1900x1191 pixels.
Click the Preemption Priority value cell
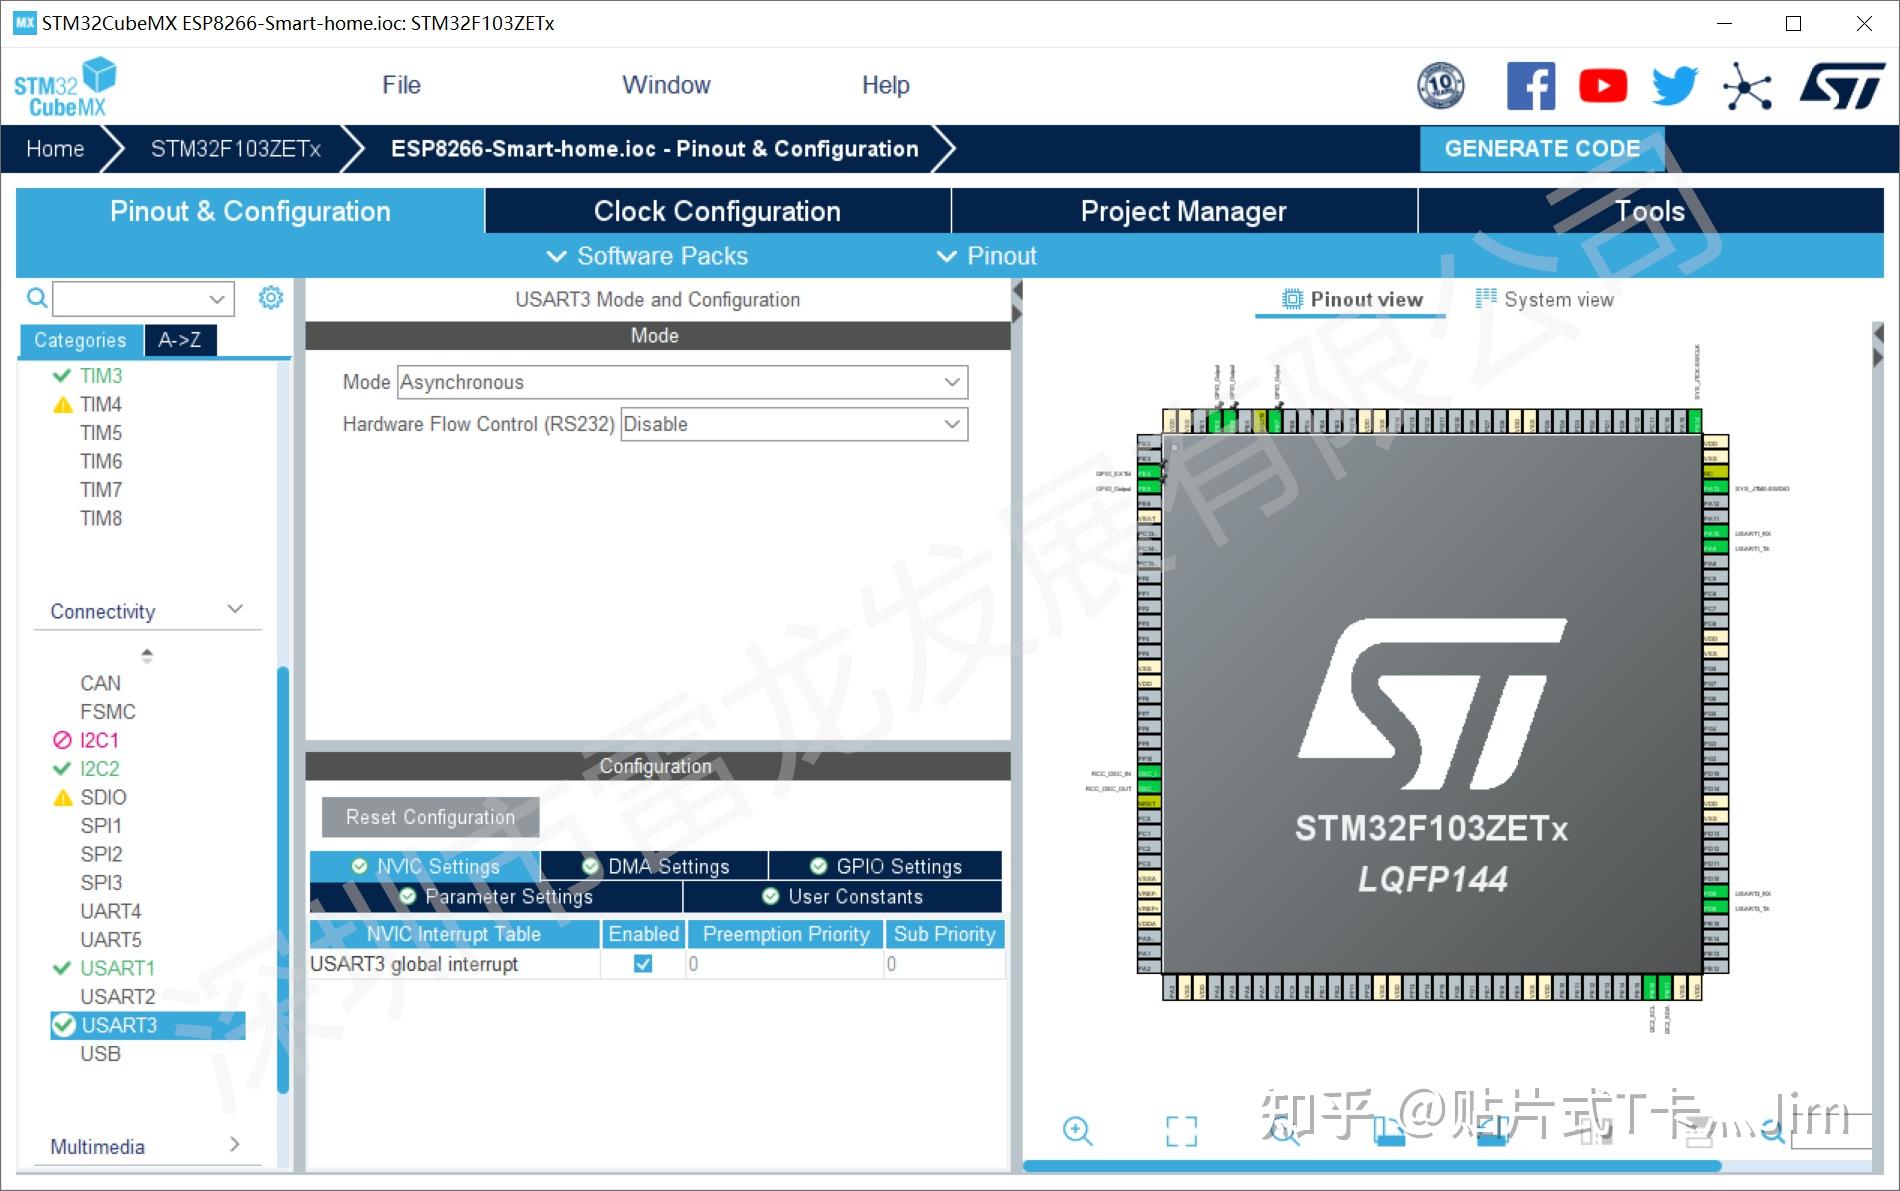pyautogui.click(x=785, y=964)
